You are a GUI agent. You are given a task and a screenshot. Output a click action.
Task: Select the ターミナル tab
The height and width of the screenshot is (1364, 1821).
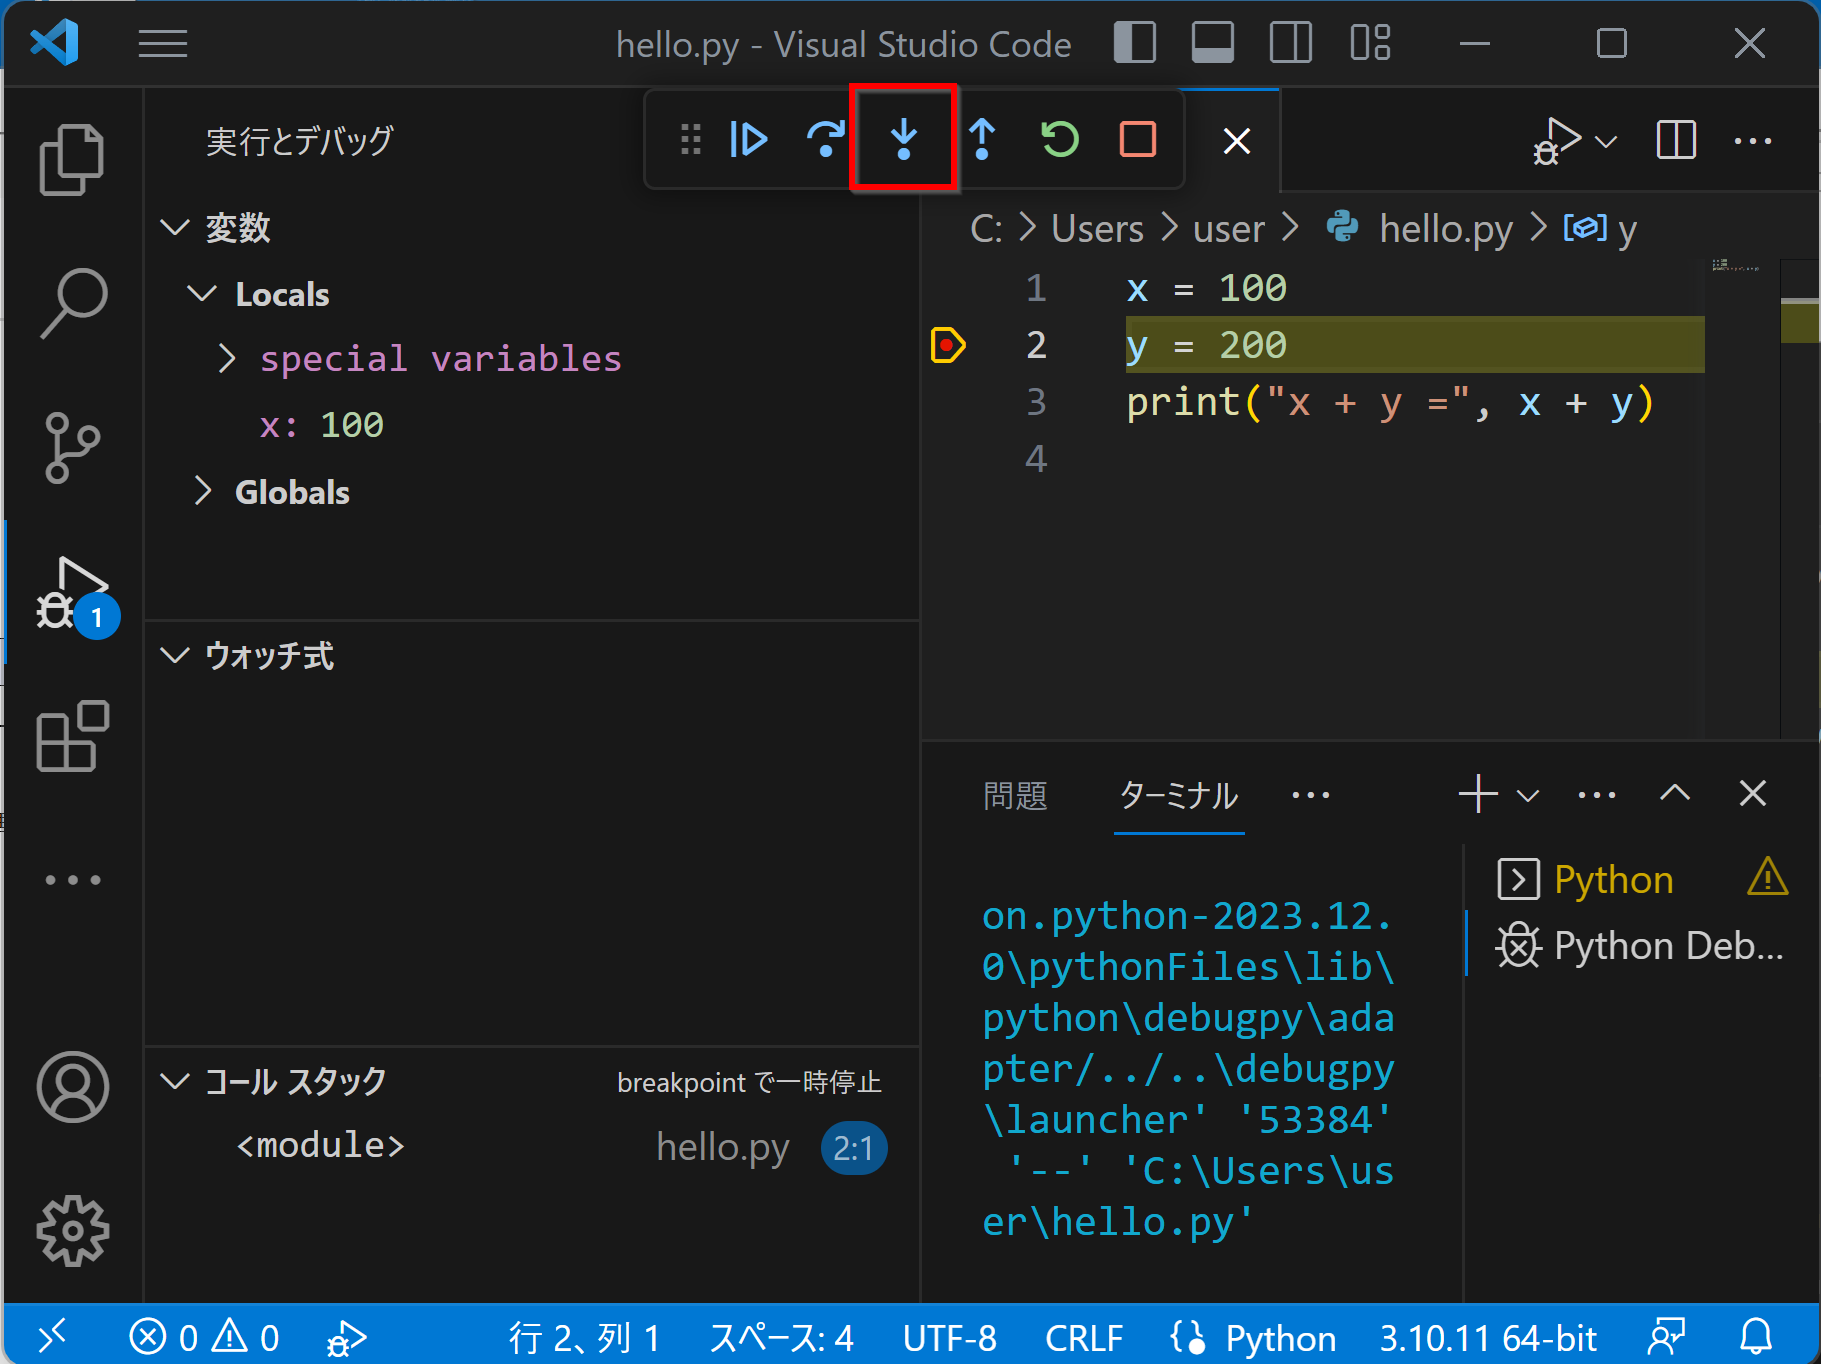1178,796
